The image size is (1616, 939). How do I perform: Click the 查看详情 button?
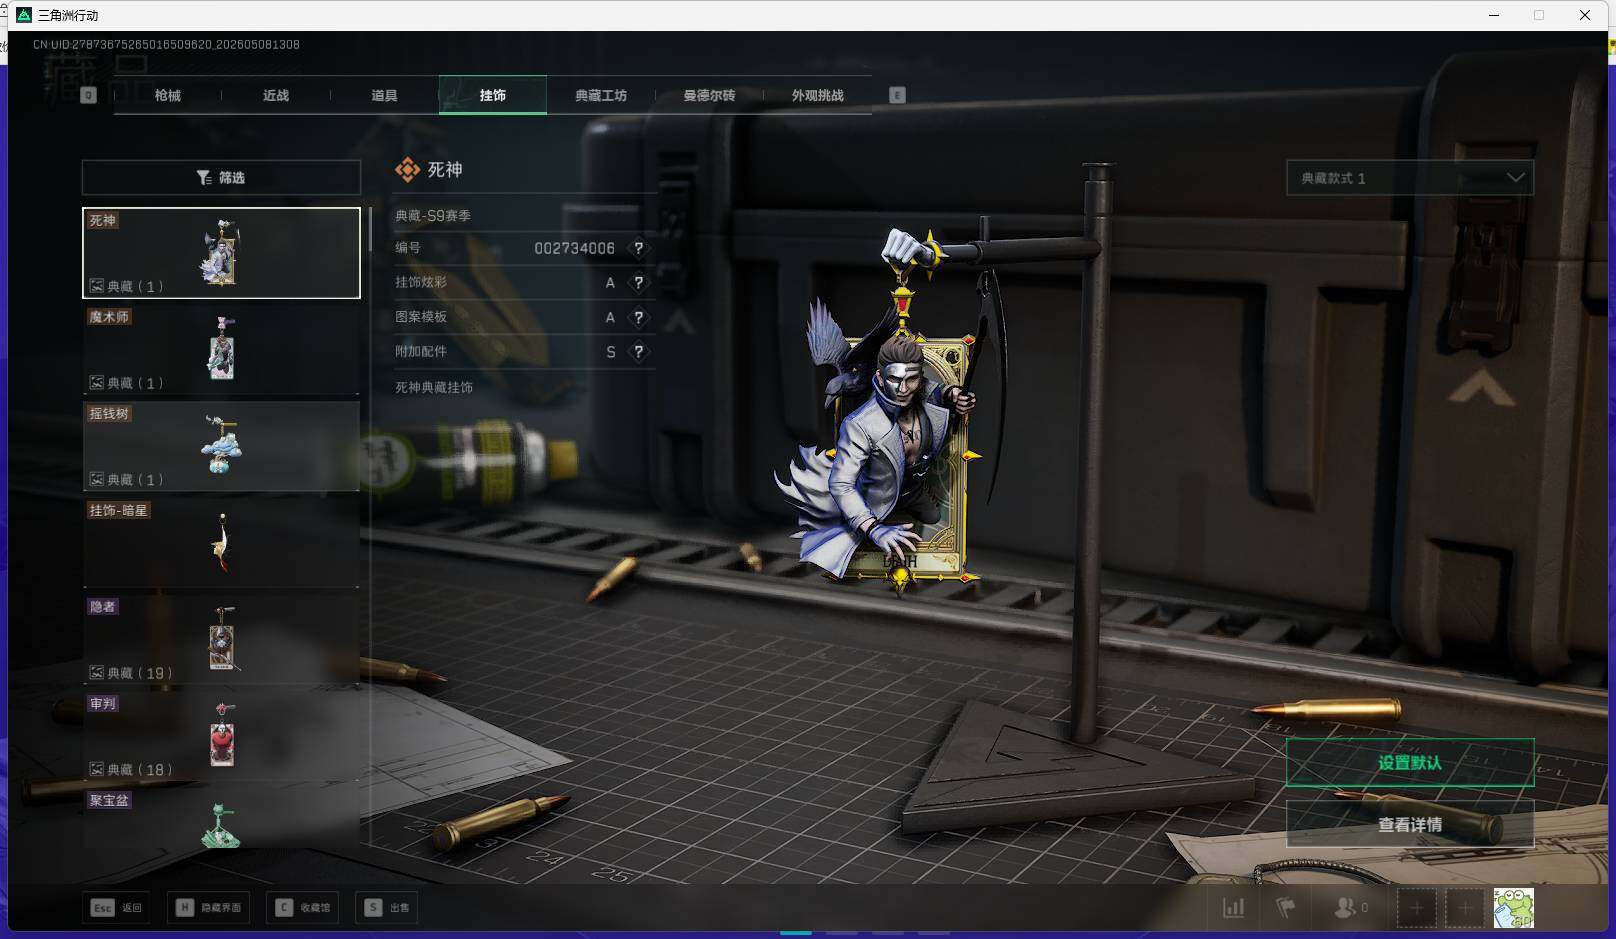click(1410, 825)
